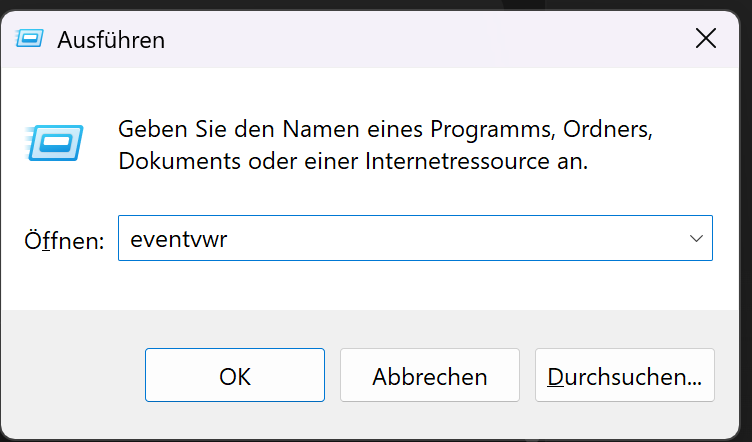Click the "eventvwr" text in Öffnen field
Image resolution: width=752 pixels, height=442 pixels.
click(172, 240)
